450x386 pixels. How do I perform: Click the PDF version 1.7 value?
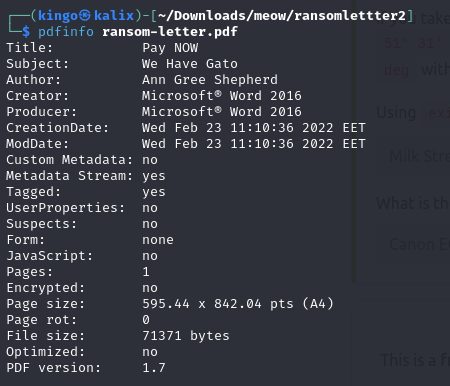coord(154,368)
